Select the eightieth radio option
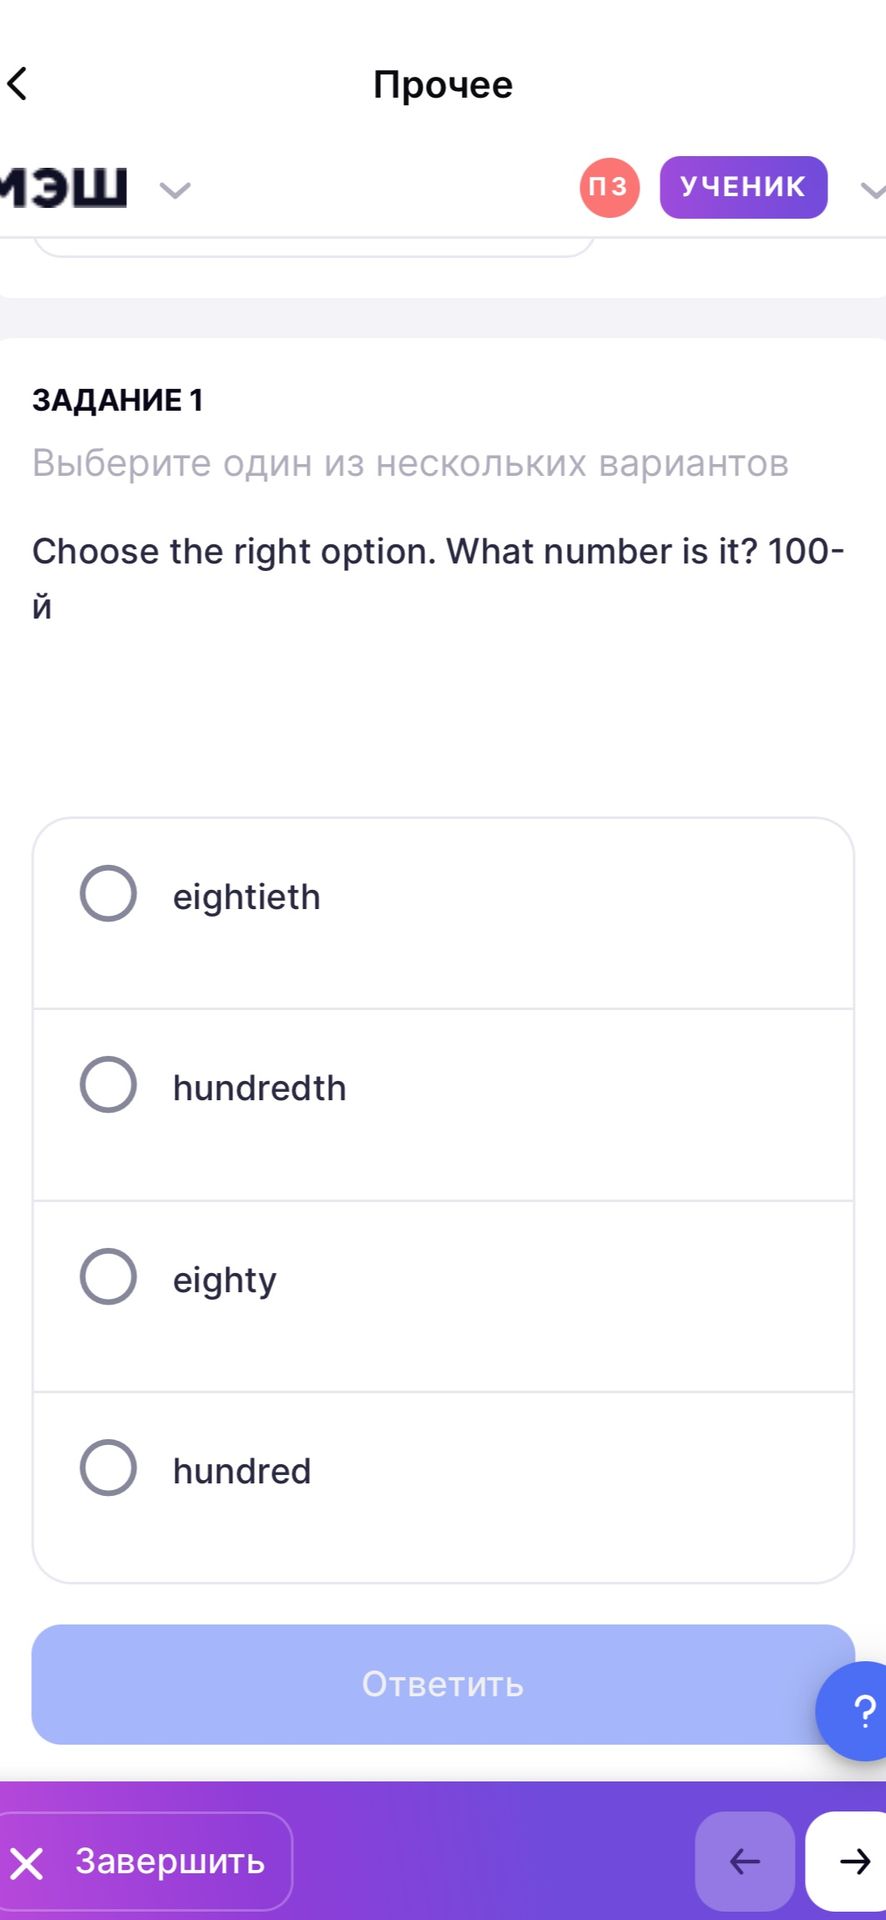The image size is (886, 1920). (108, 894)
